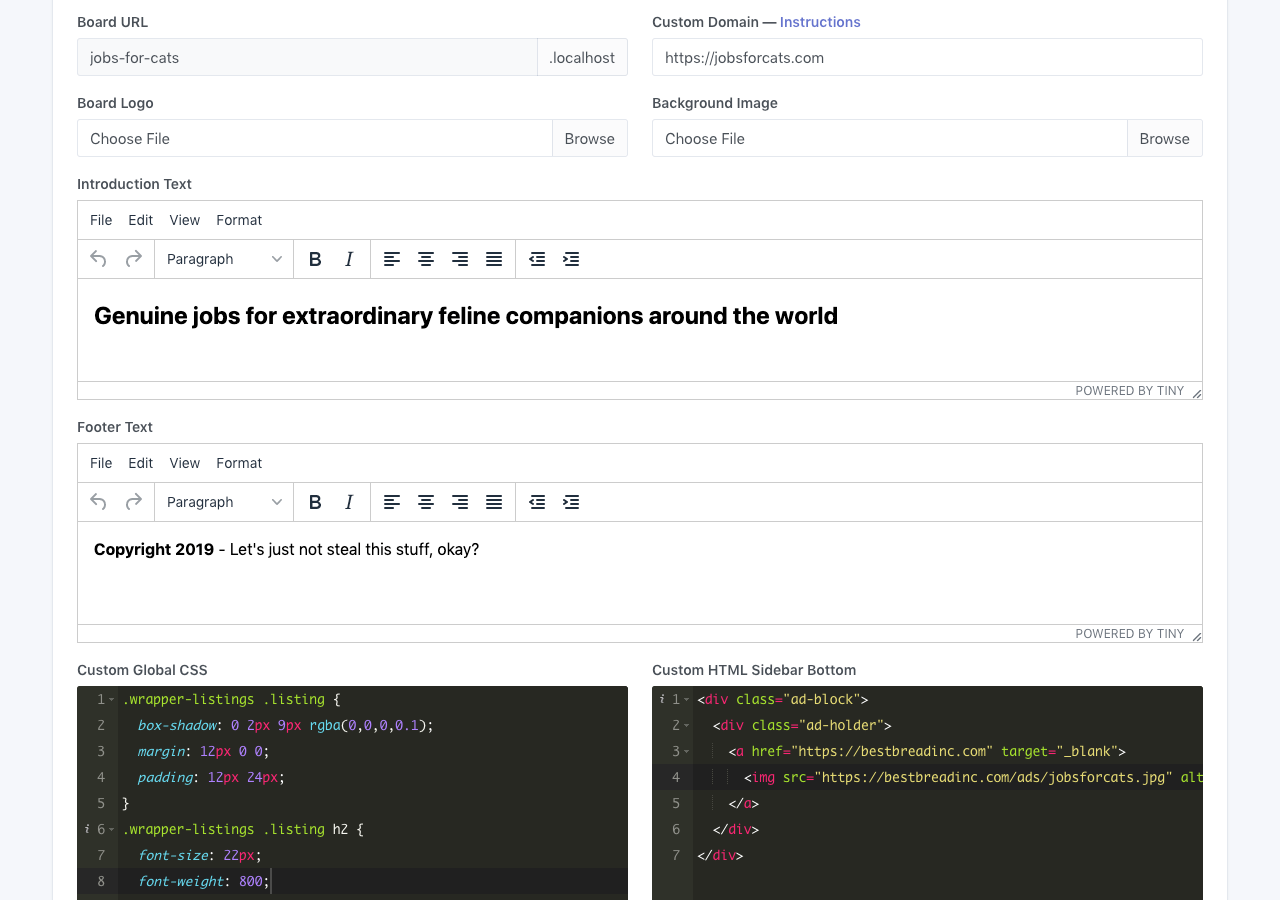Click the Custom Domain input field
The image size is (1280, 900).
point(926,58)
